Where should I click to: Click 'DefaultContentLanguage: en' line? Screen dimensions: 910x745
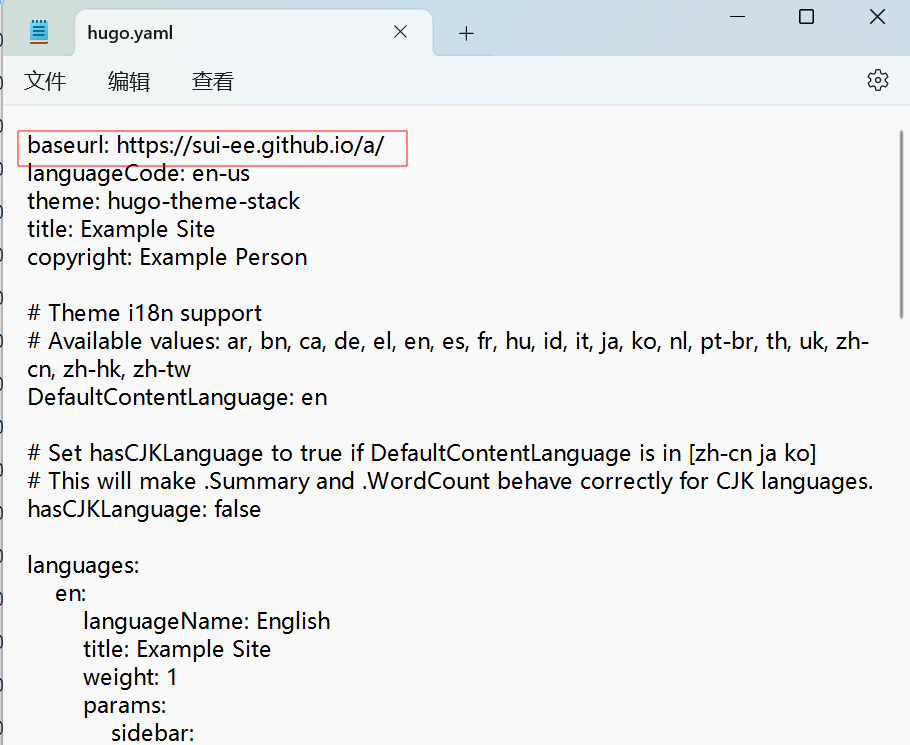pyautogui.click(x=177, y=397)
